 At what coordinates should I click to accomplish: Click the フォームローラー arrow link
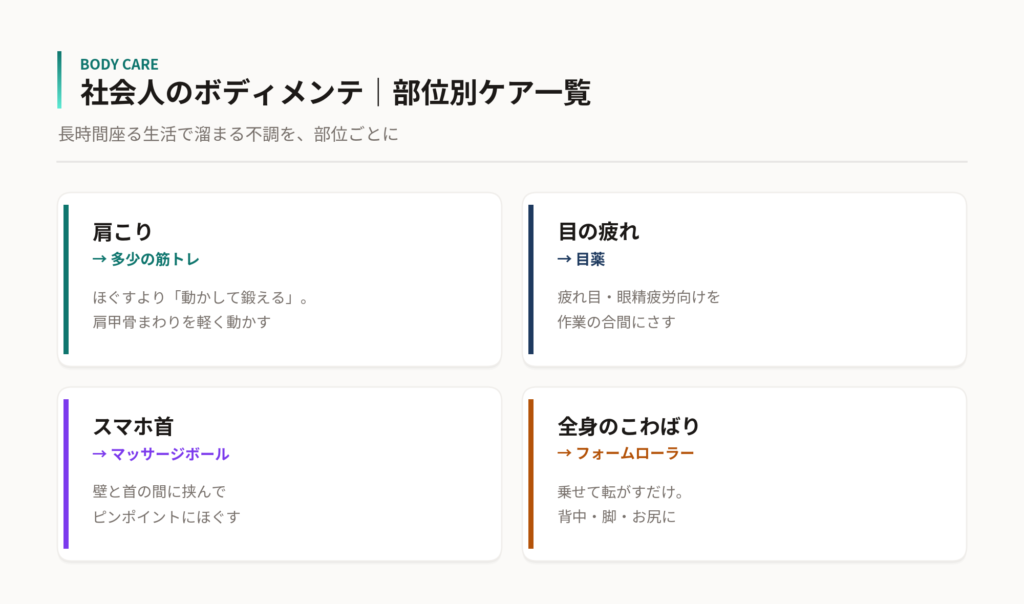point(626,453)
